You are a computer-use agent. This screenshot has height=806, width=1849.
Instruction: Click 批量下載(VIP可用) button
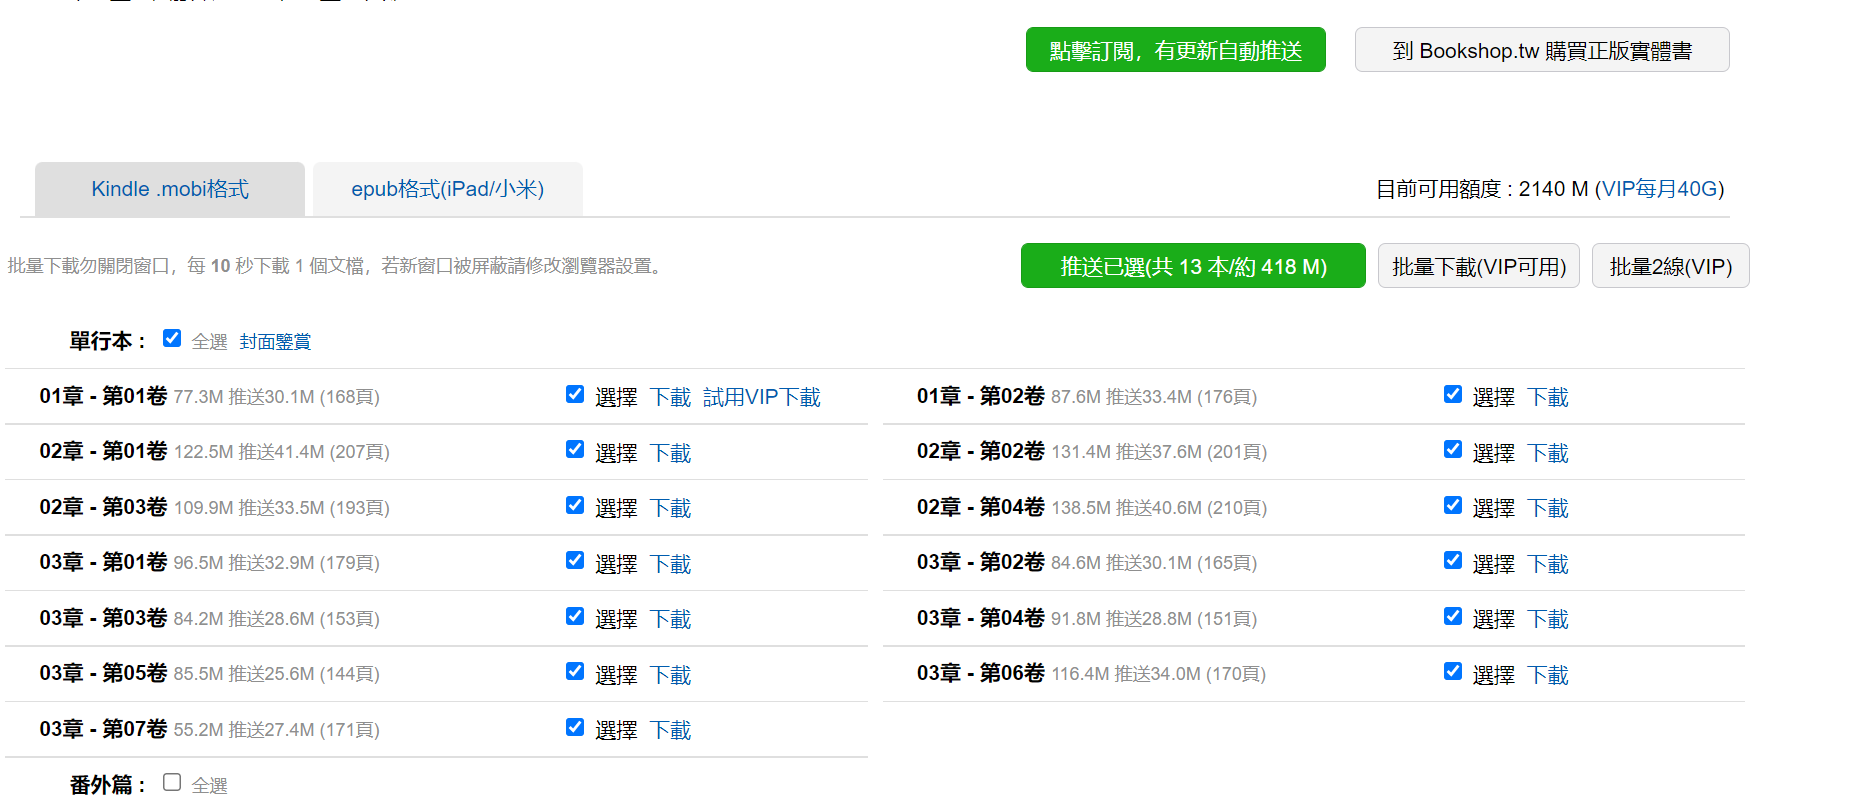[1478, 266]
